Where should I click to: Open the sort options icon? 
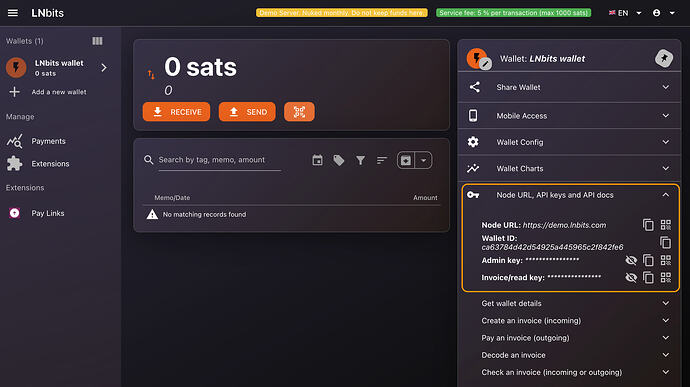click(382, 160)
